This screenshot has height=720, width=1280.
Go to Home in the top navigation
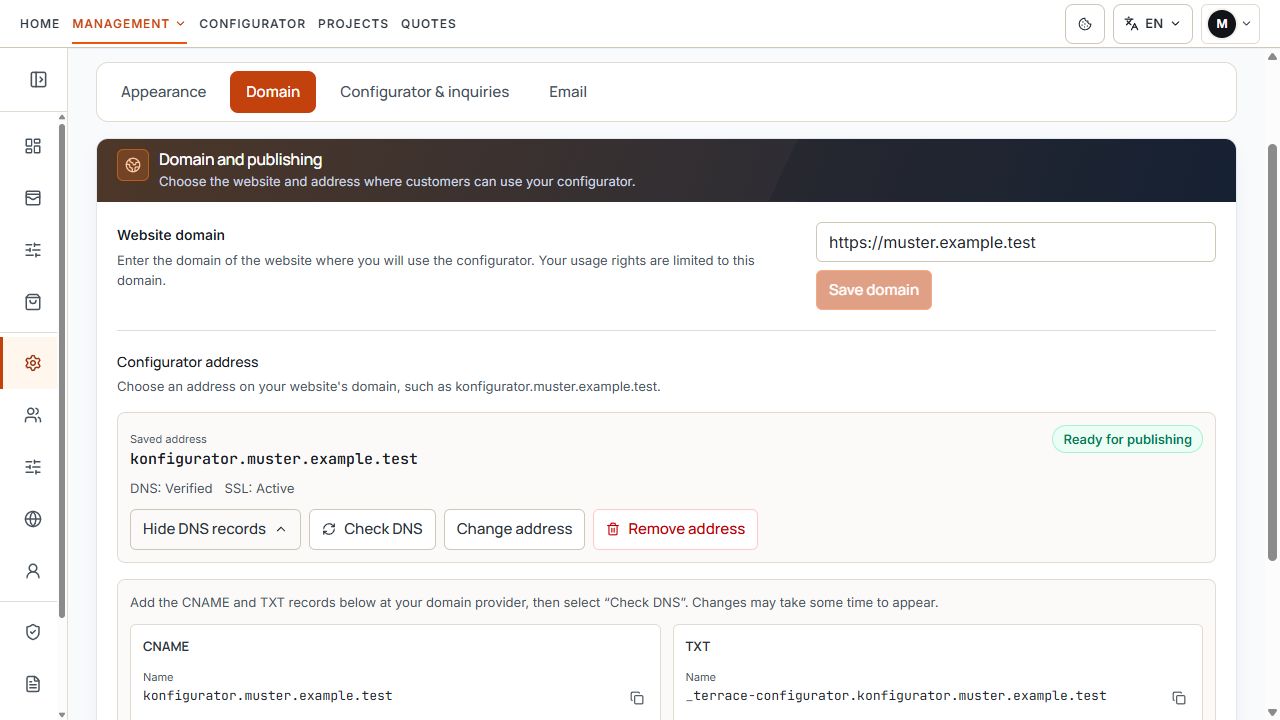pos(40,23)
